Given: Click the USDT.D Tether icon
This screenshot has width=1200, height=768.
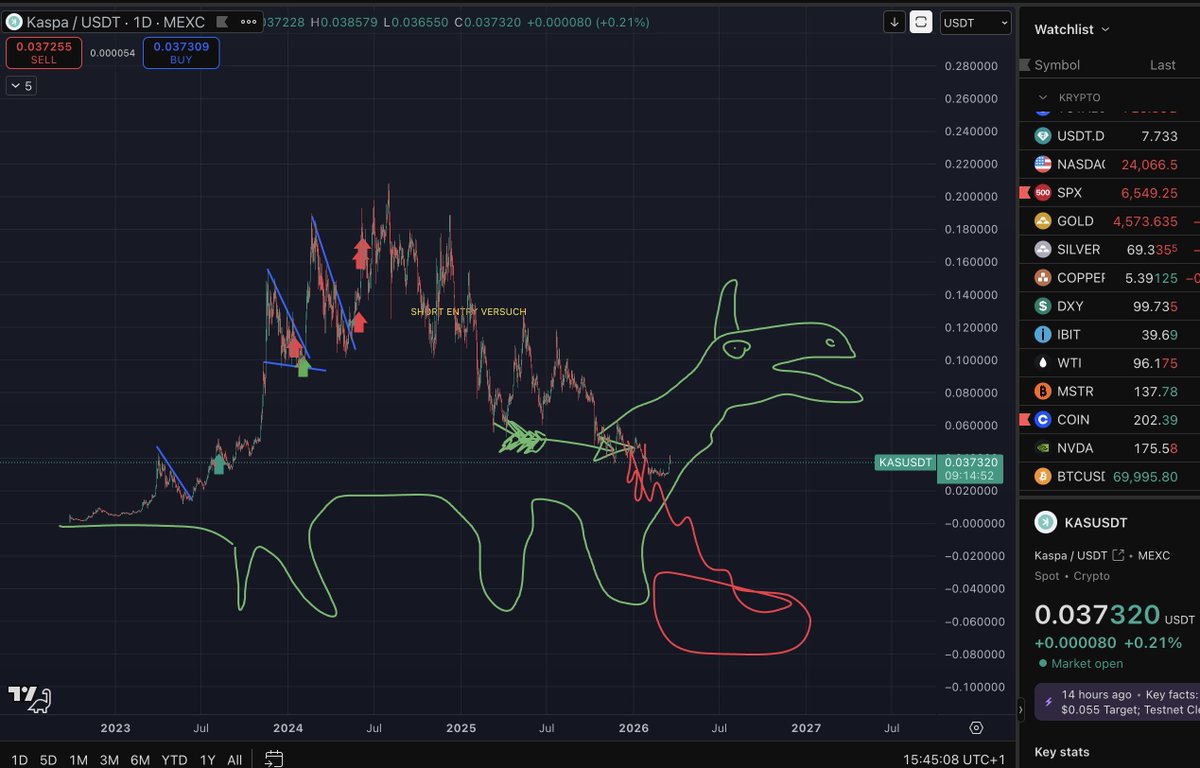Looking at the screenshot, I should [1043, 136].
